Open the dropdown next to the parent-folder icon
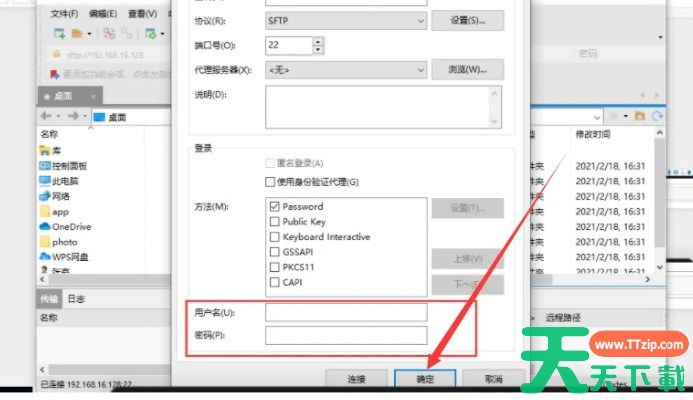Image resolution: width=693 pixels, height=400 pixels. (626, 116)
